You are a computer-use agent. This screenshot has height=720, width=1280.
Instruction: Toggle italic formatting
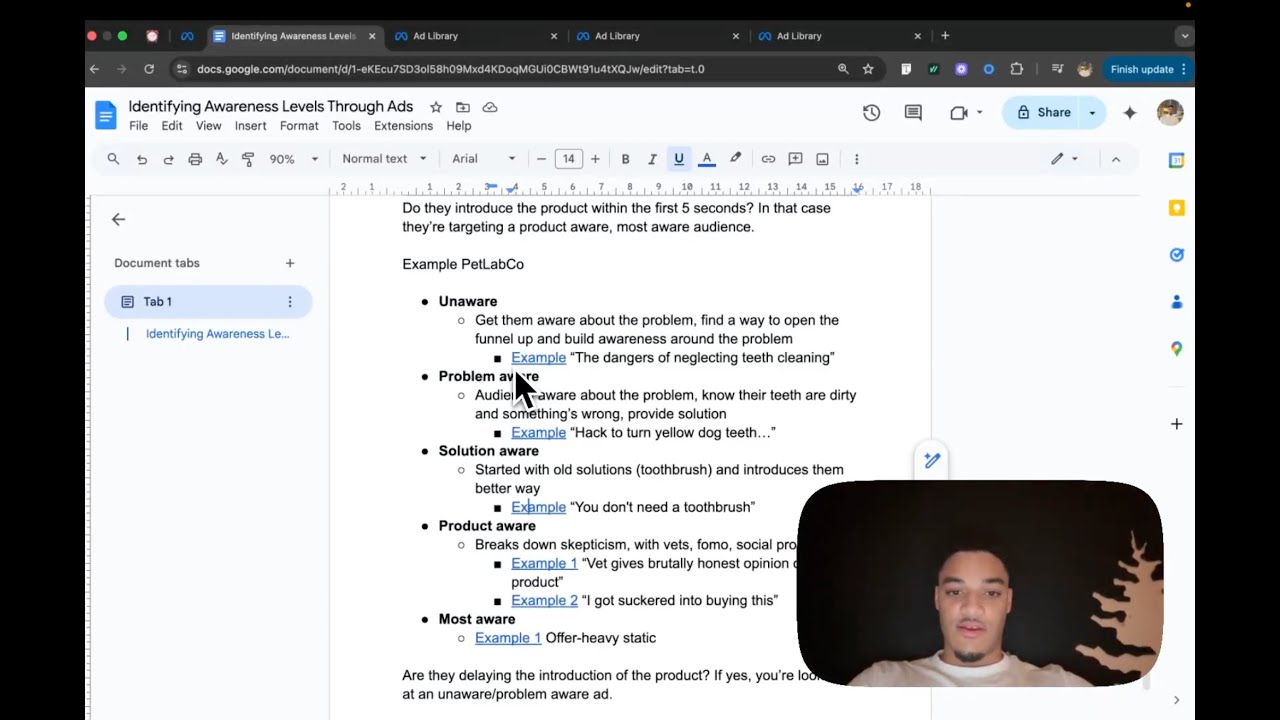click(652, 159)
